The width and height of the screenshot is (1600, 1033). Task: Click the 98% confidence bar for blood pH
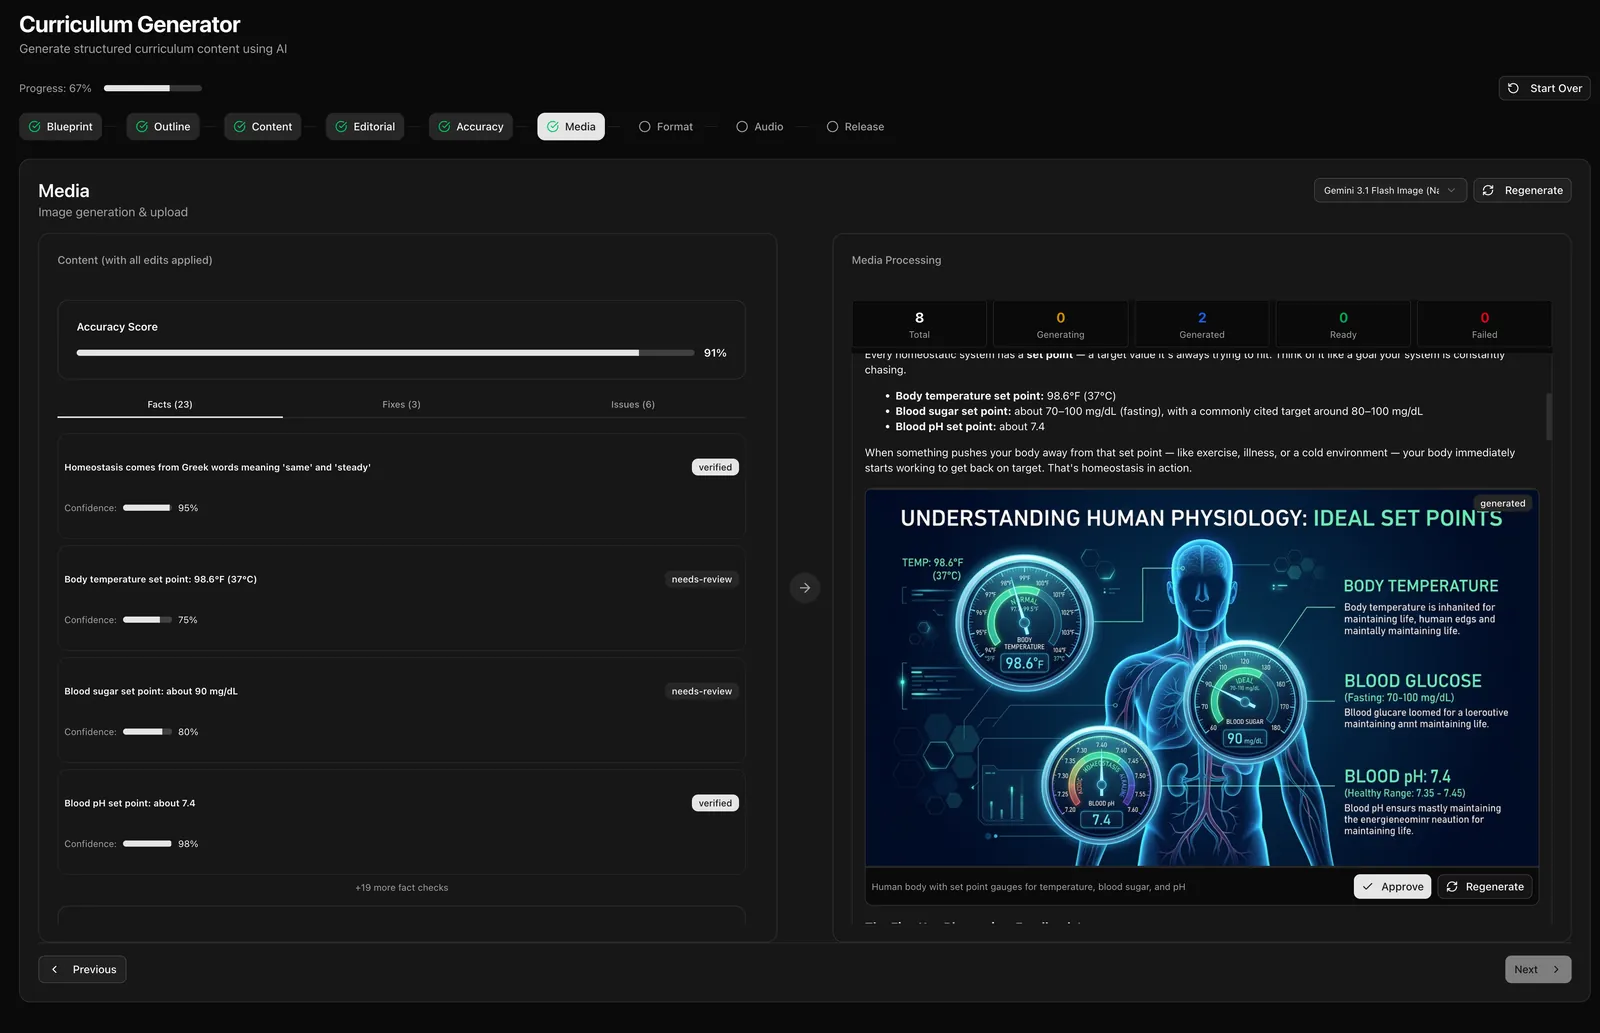[x=147, y=844]
